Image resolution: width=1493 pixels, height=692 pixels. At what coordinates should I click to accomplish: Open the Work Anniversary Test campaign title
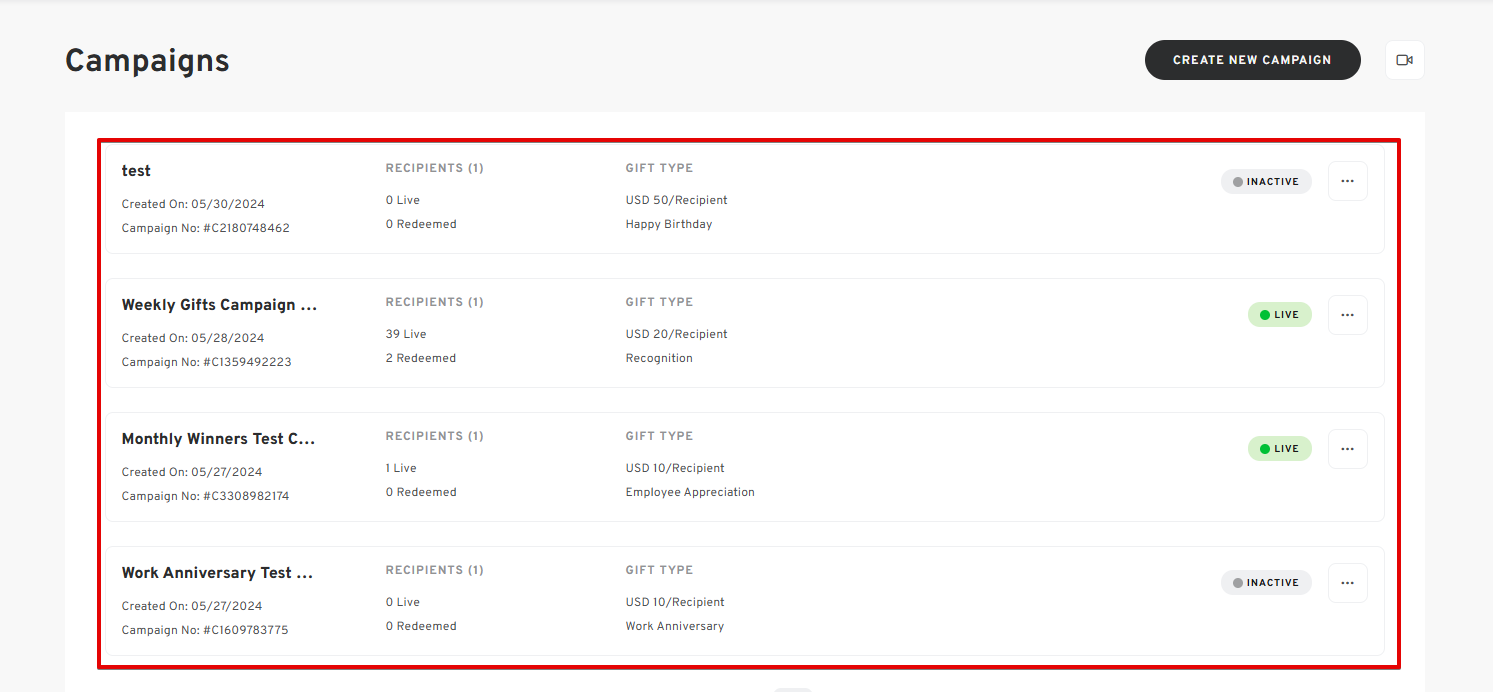(217, 573)
